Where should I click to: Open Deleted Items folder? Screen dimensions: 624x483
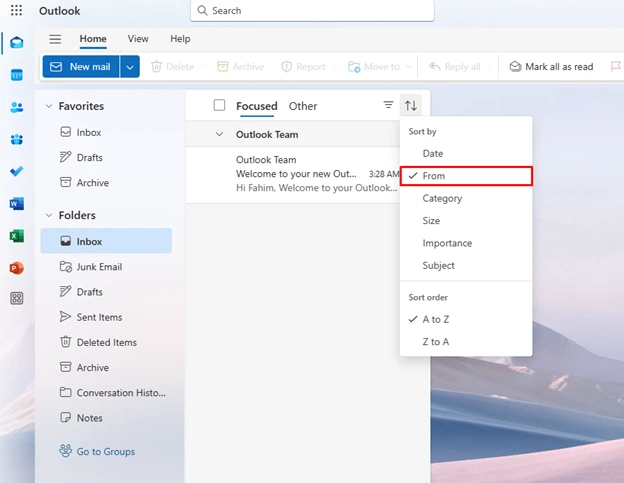tap(106, 342)
